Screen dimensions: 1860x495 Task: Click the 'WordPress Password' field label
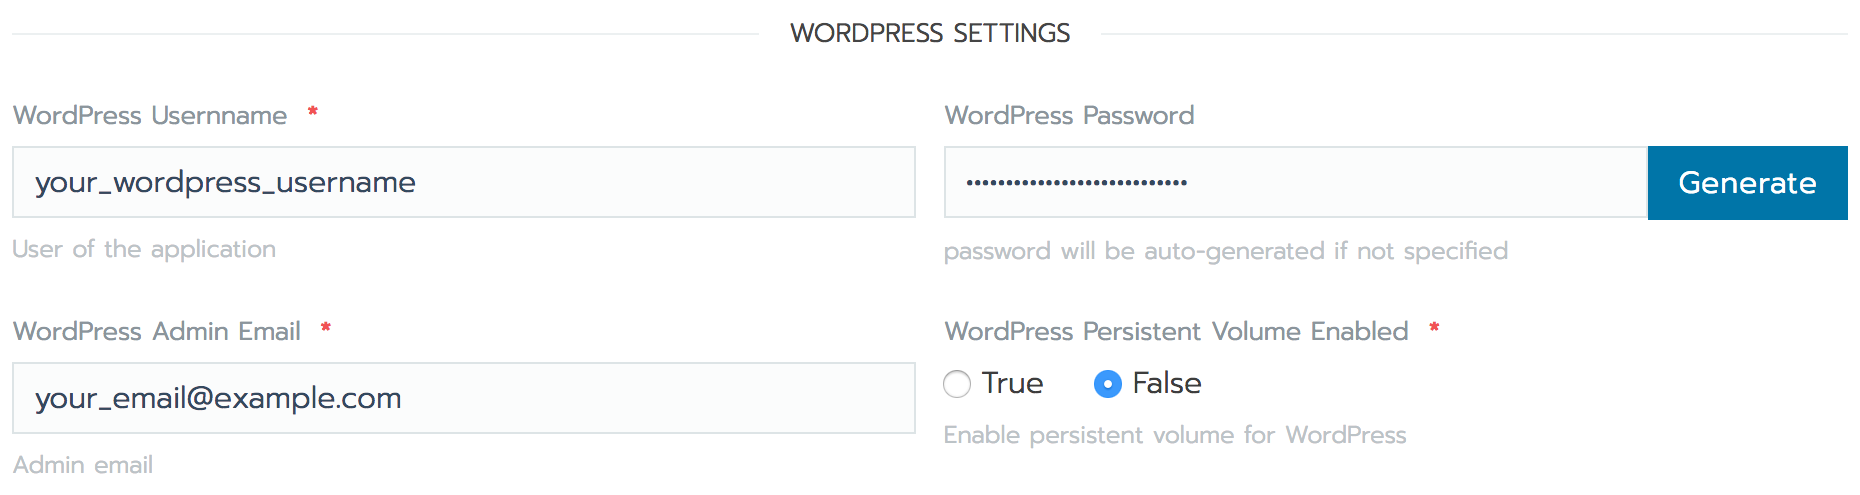click(x=1069, y=115)
